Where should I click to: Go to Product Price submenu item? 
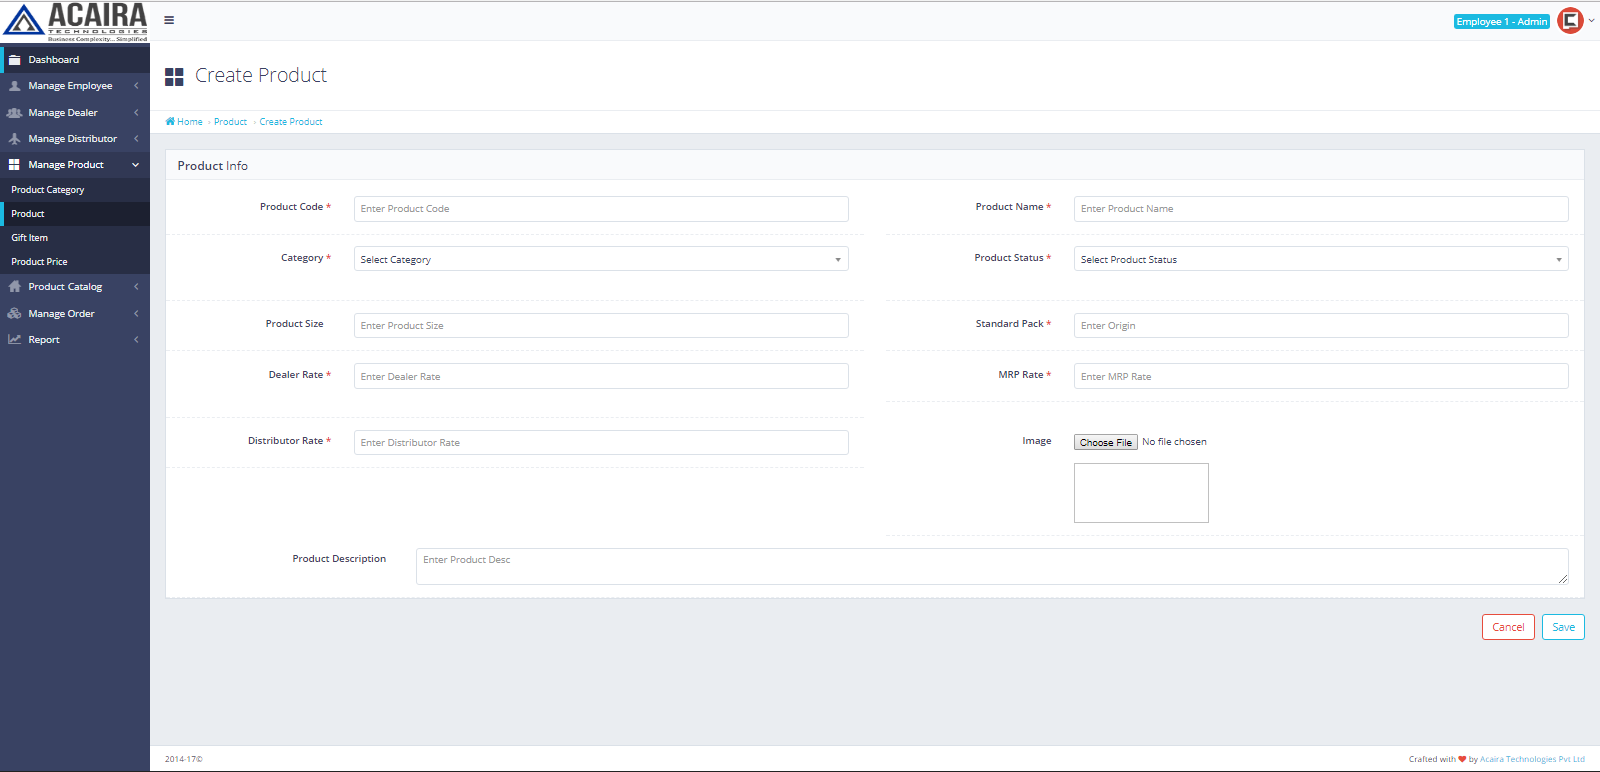[x=40, y=262]
